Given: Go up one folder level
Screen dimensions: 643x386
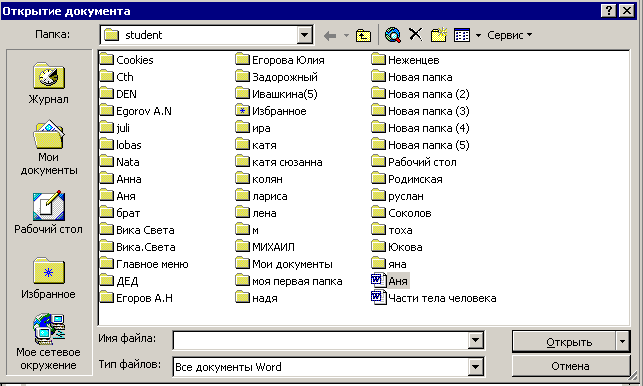Looking at the screenshot, I should pos(363,36).
